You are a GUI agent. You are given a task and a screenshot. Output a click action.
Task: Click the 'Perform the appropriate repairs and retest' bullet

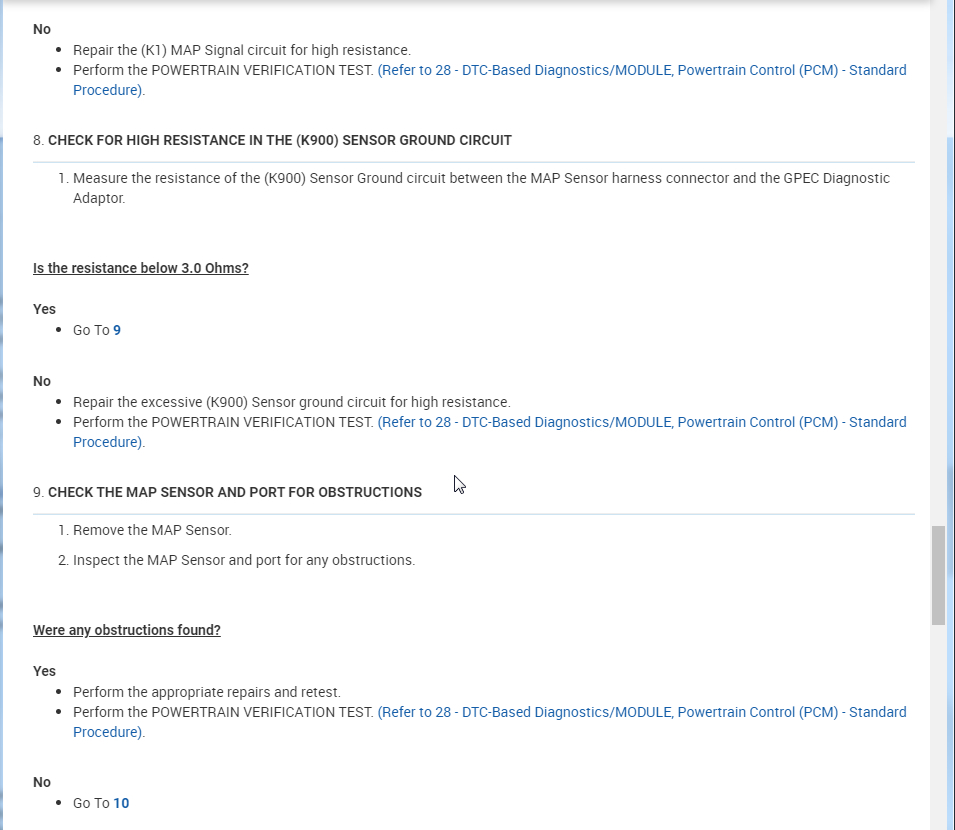(x=206, y=692)
